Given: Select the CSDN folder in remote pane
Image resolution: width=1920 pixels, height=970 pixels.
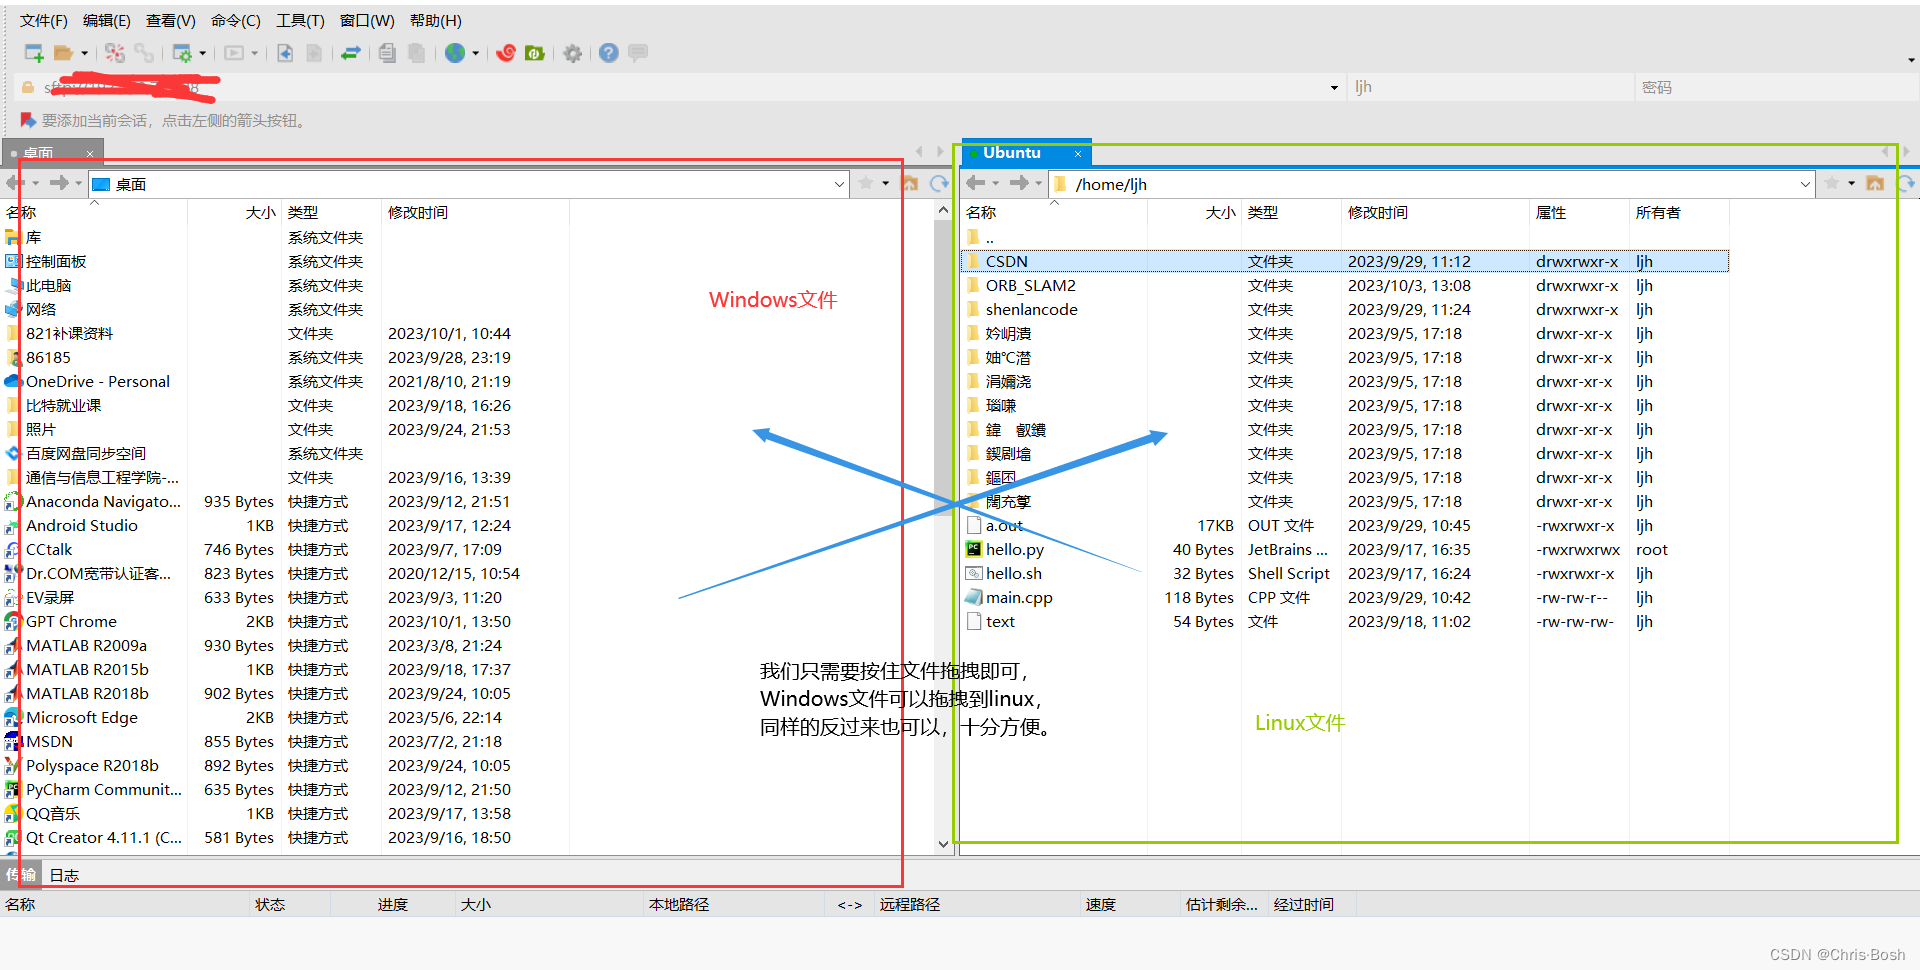Looking at the screenshot, I should click(x=1345, y=261).
